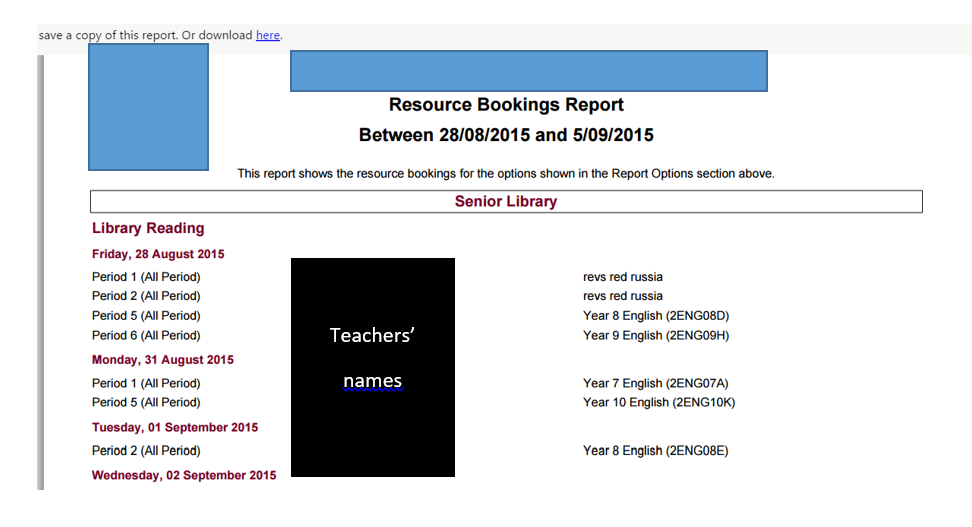The width and height of the screenshot is (972, 527).
Task: Click the Wednesday, 02 September 2015 heading
Action: click(184, 475)
